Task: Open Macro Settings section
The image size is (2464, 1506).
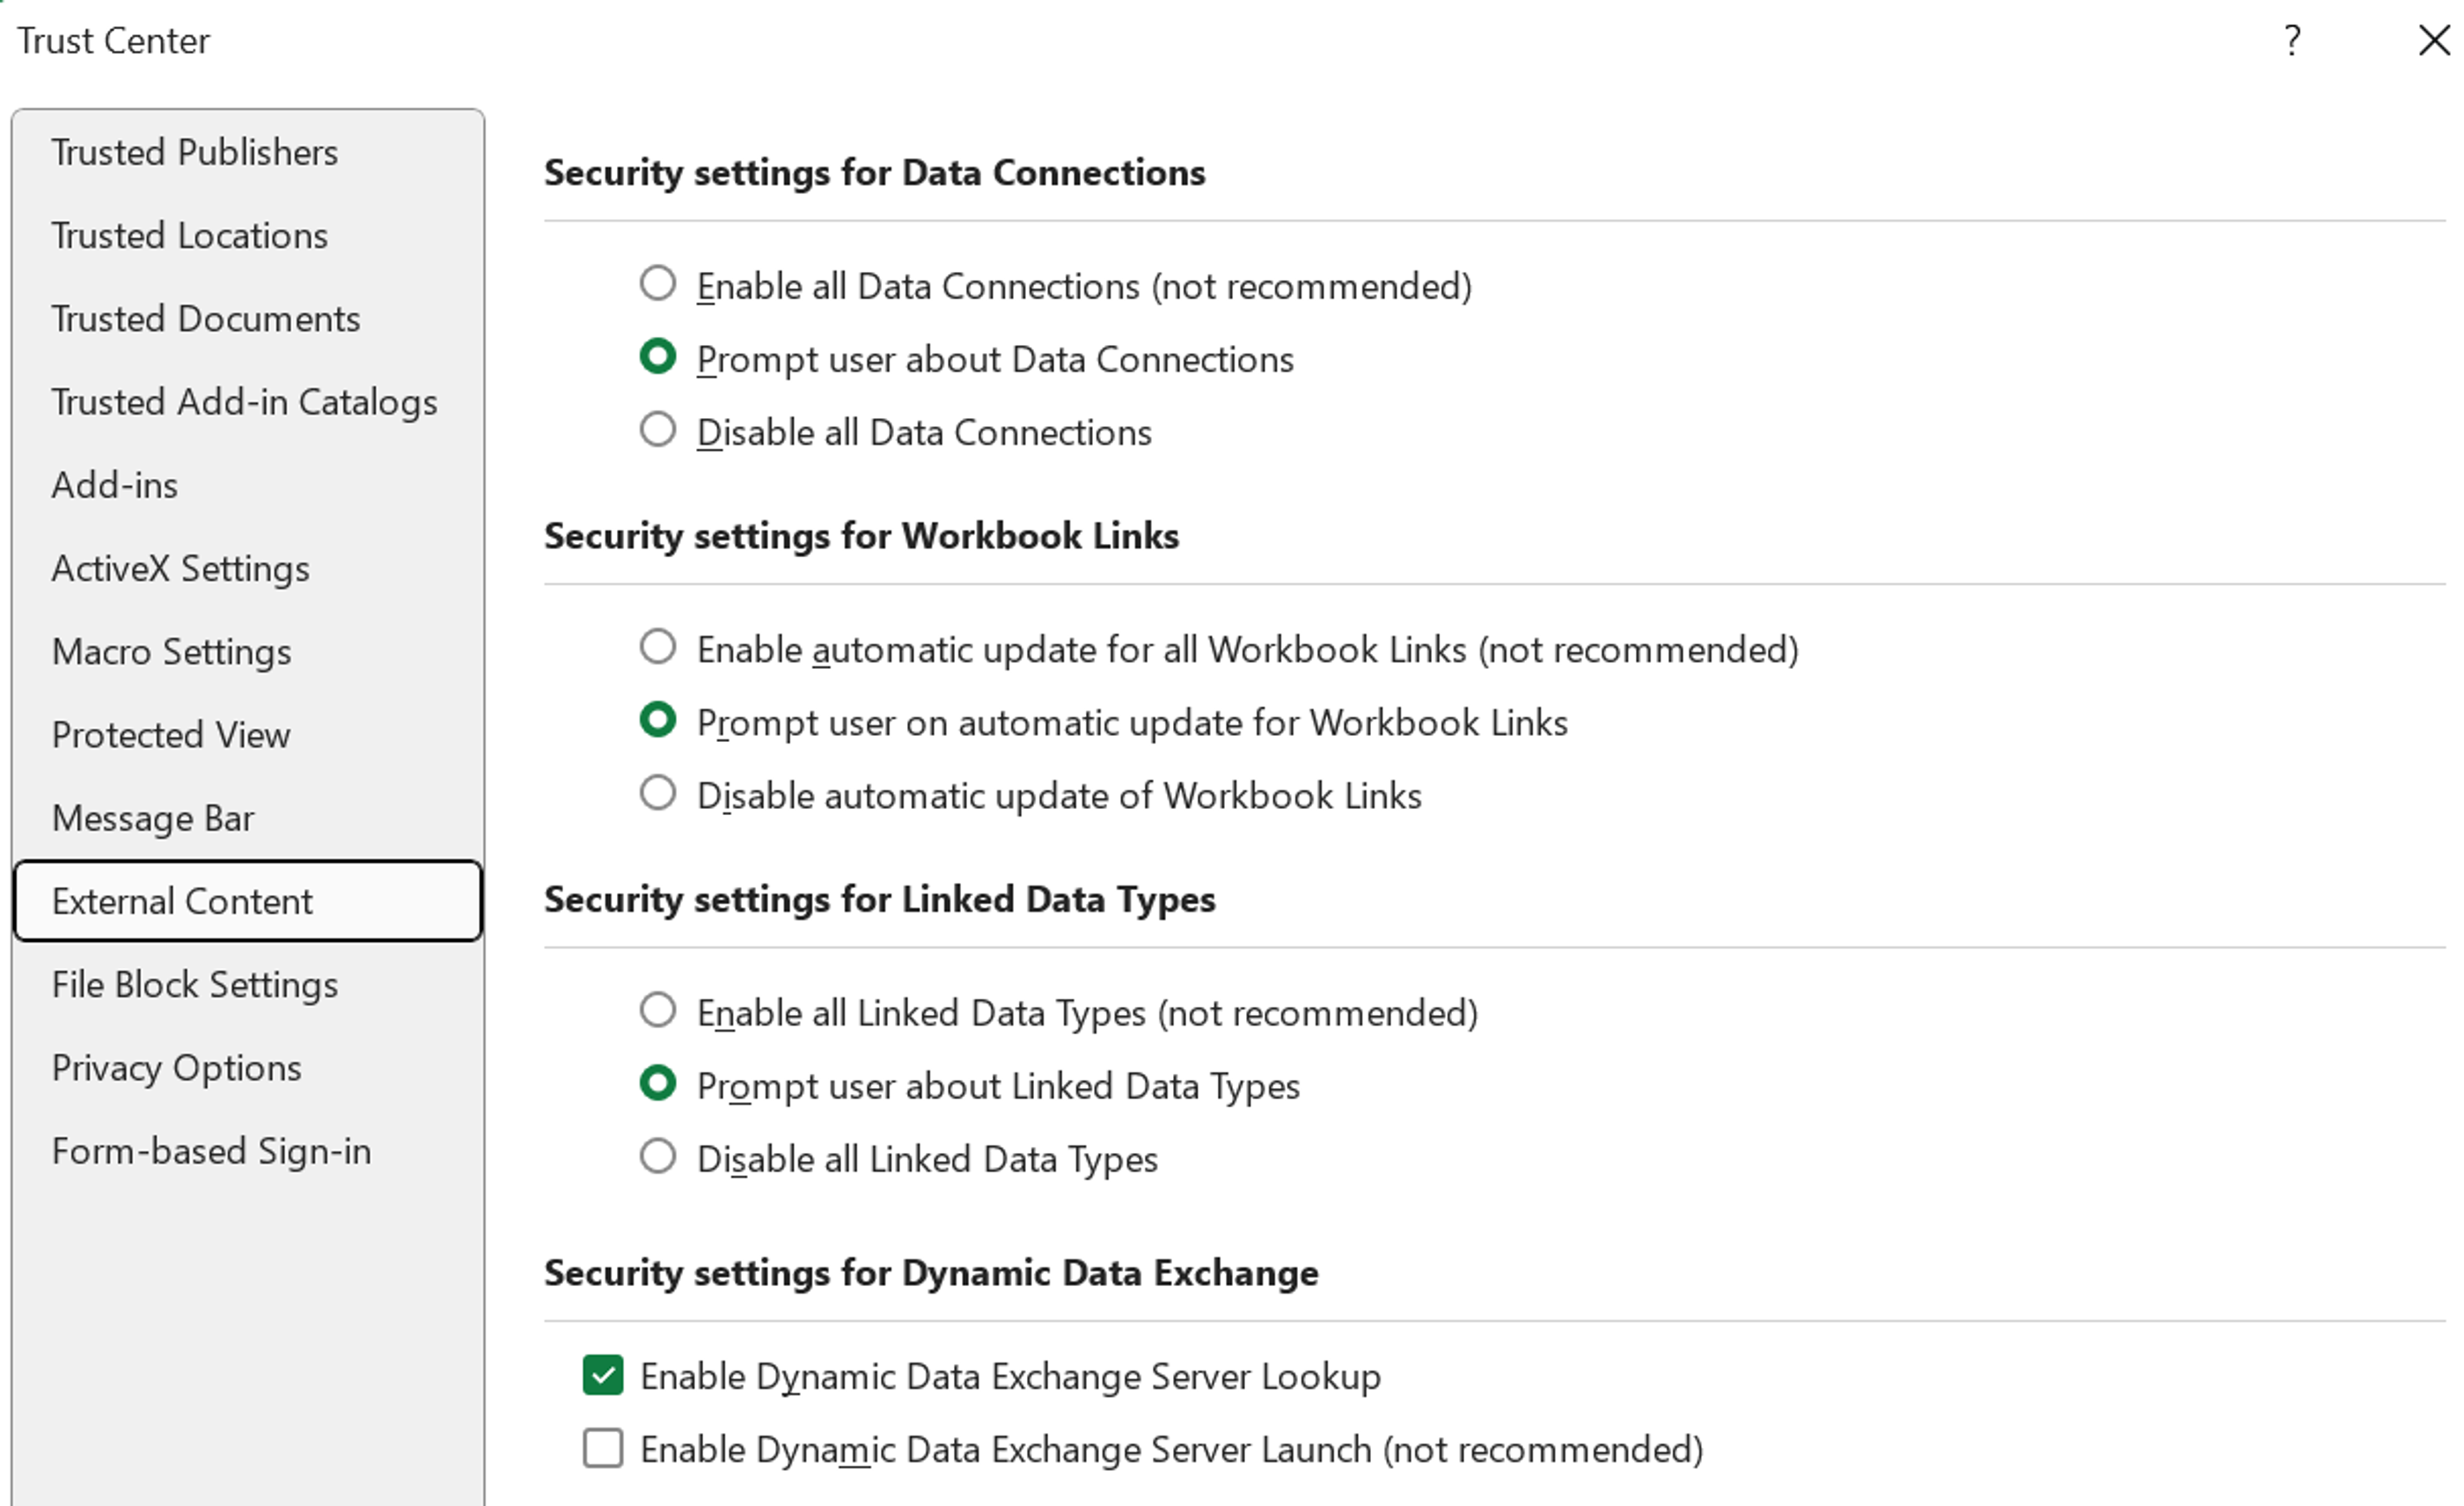Action: click(171, 651)
